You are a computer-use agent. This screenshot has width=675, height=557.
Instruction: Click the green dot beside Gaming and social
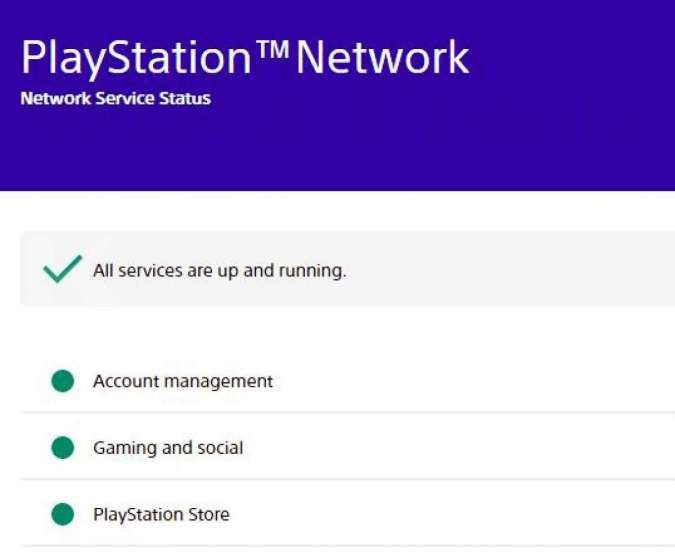(63, 448)
